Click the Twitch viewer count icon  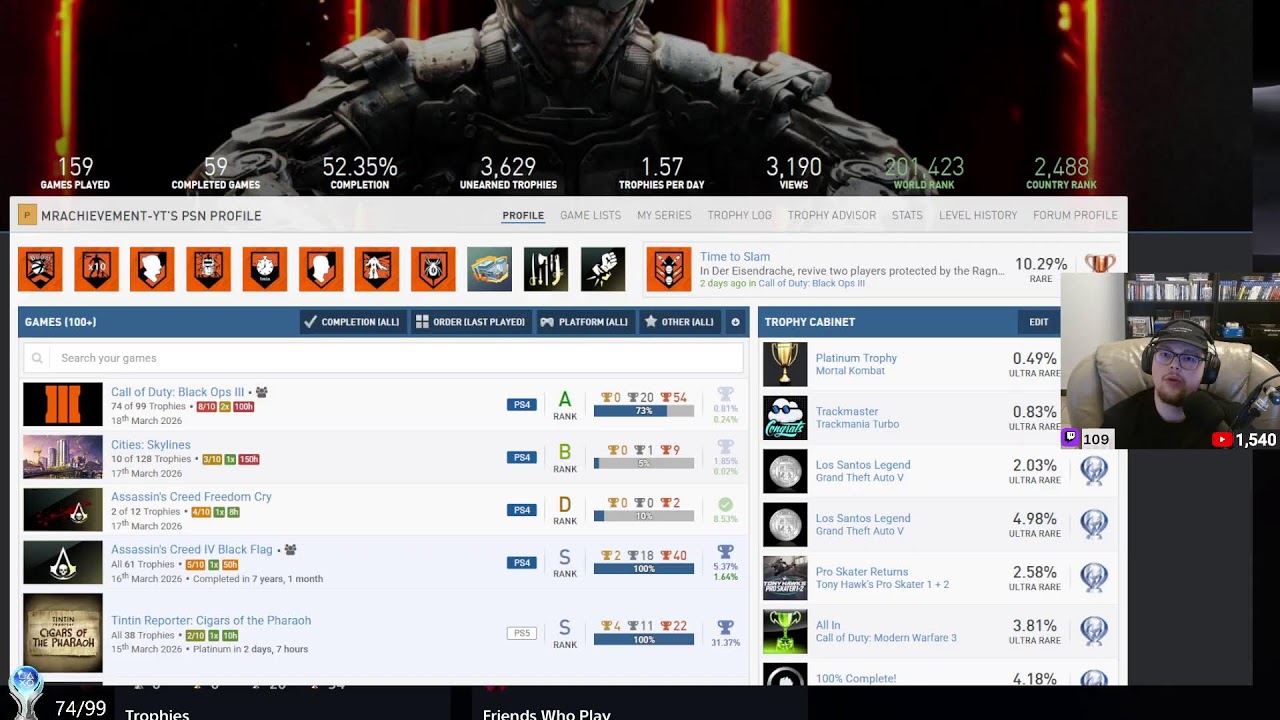(x=1071, y=439)
